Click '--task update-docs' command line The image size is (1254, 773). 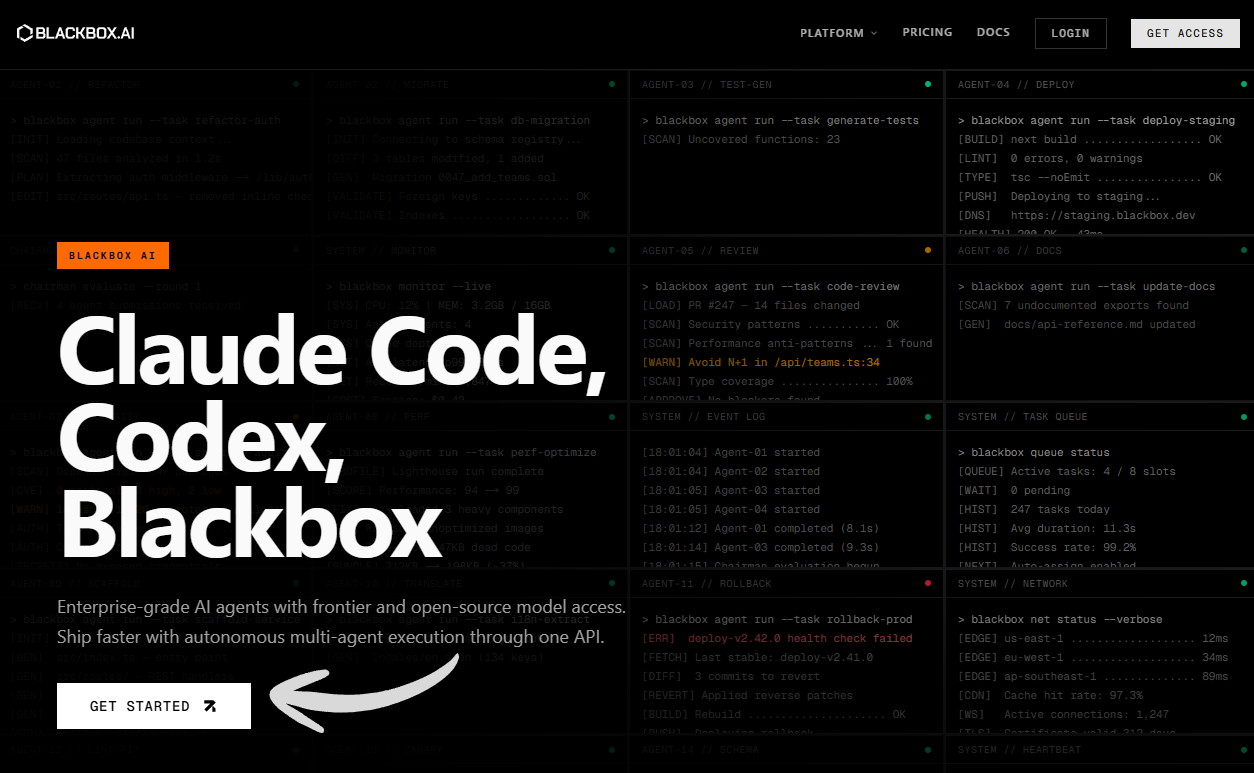pyautogui.click(x=1086, y=287)
